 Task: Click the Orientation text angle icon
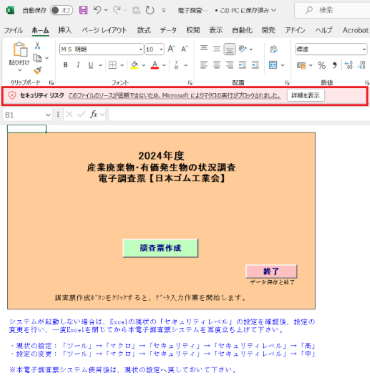pos(243,49)
